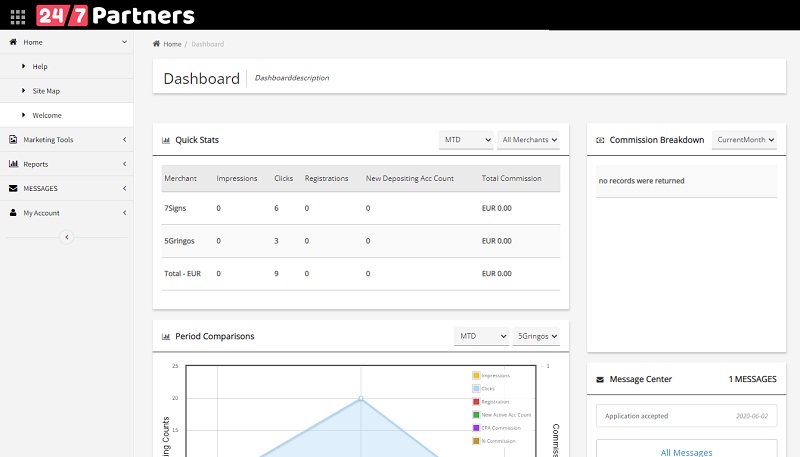Screen dimensions: 800x457
Task: Click the New Depositing Acc Count header
Action: pyautogui.click(x=410, y=178)
